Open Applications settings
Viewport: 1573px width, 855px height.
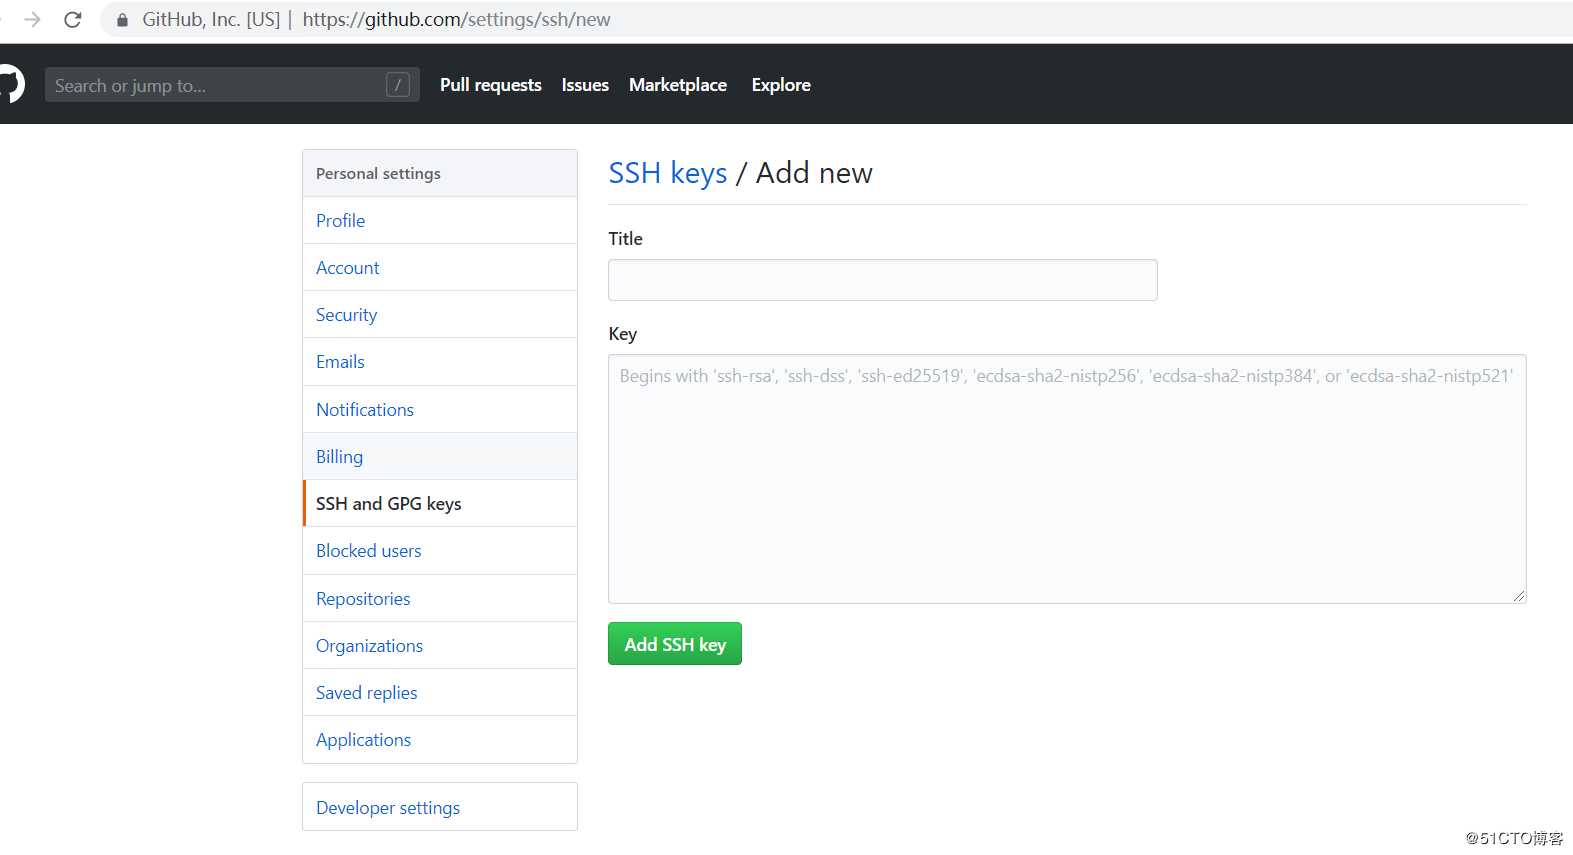440,739
